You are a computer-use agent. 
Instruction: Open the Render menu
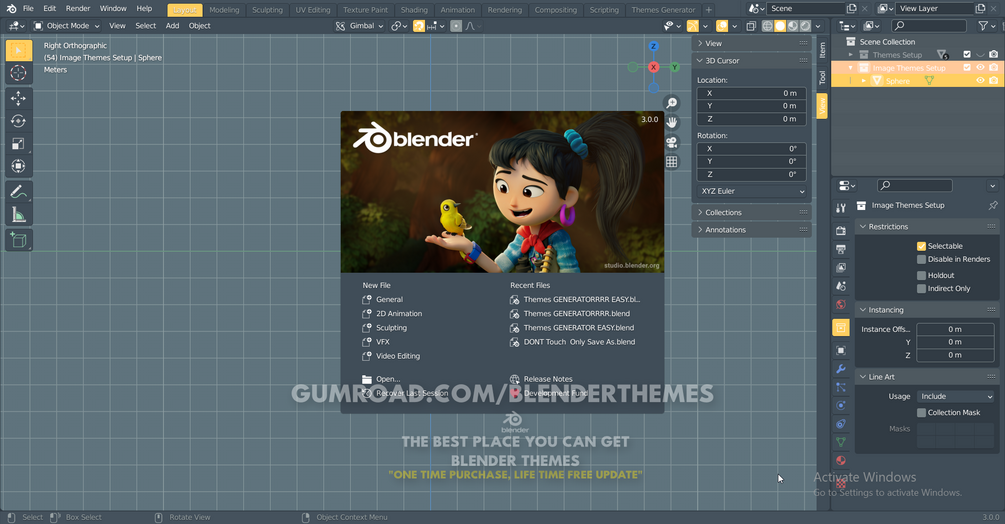[78, 8]
